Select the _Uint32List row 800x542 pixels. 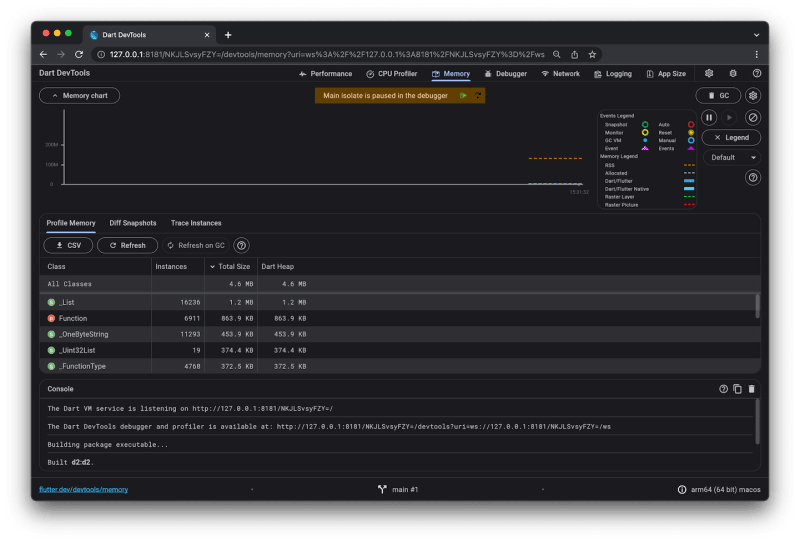pos(400,351)
